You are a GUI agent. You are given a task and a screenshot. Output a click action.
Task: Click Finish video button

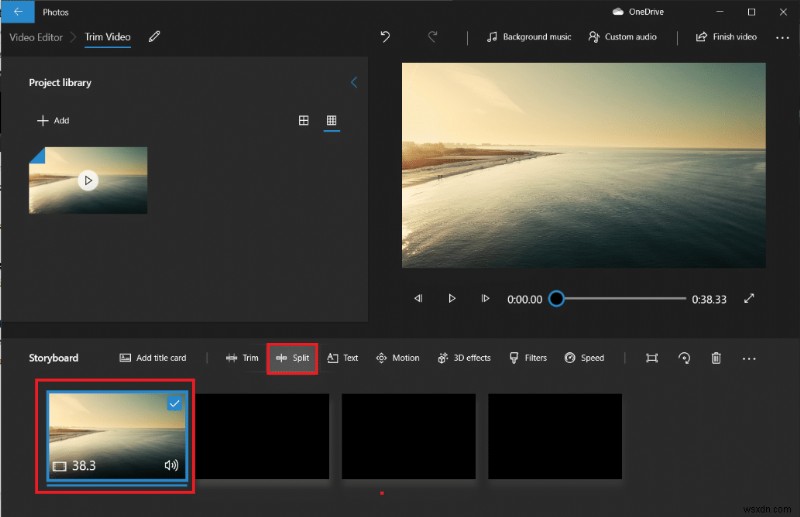(725, 37)
